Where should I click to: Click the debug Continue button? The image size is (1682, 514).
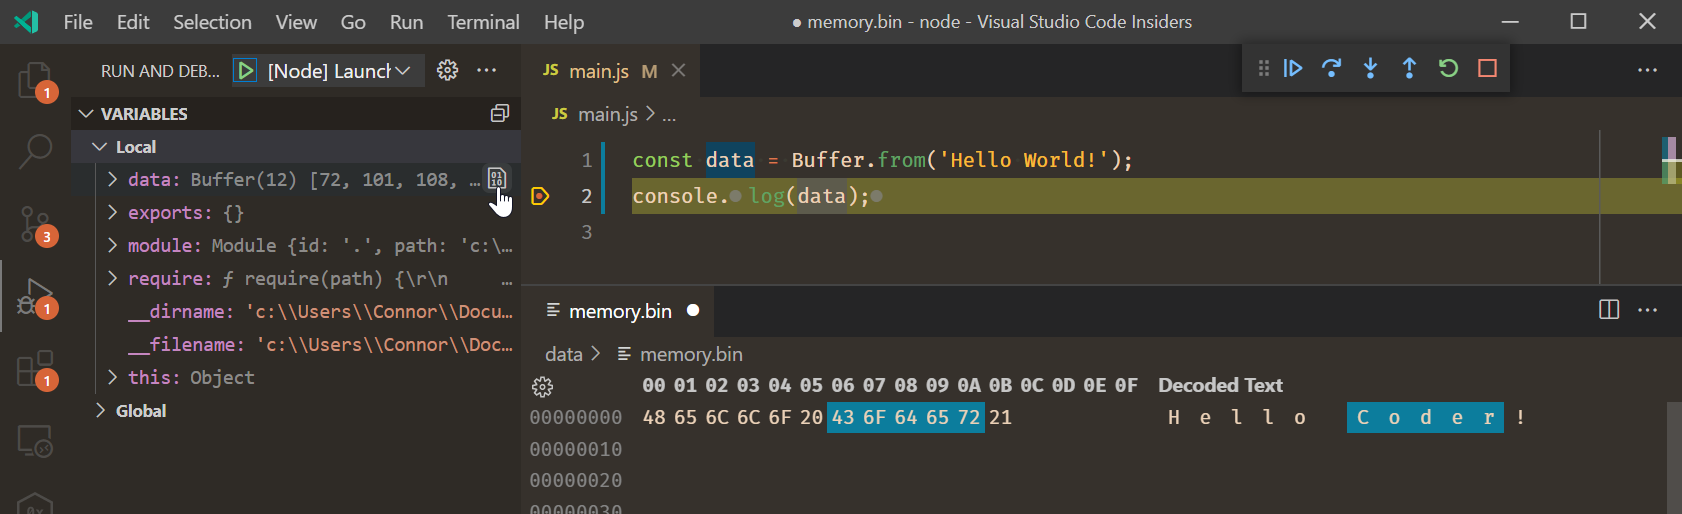pyautogui.click(x=1293, y=68)
